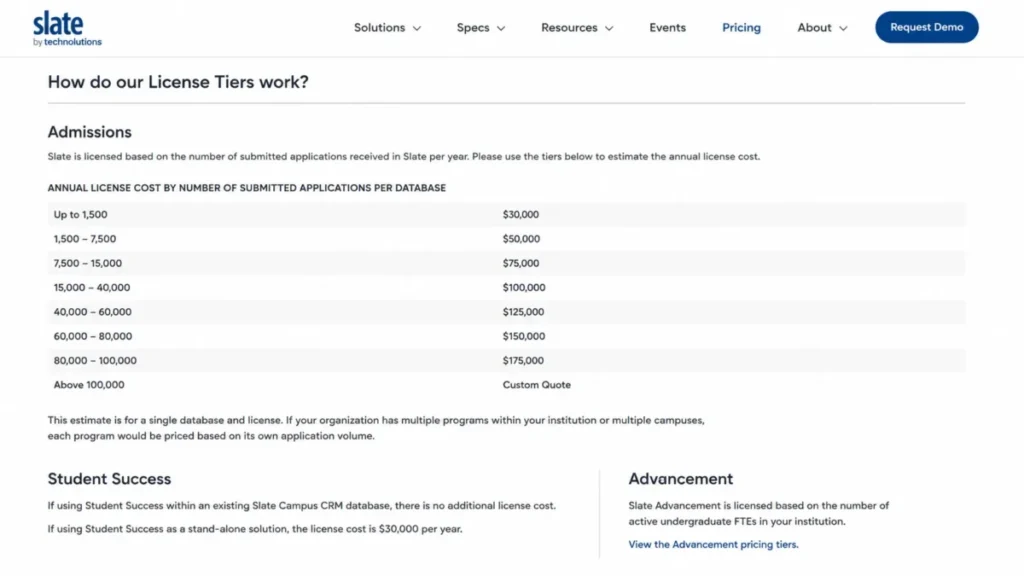Go to the Pricing page
This screenshot has height=576, width=1024.
click(741, 27)
